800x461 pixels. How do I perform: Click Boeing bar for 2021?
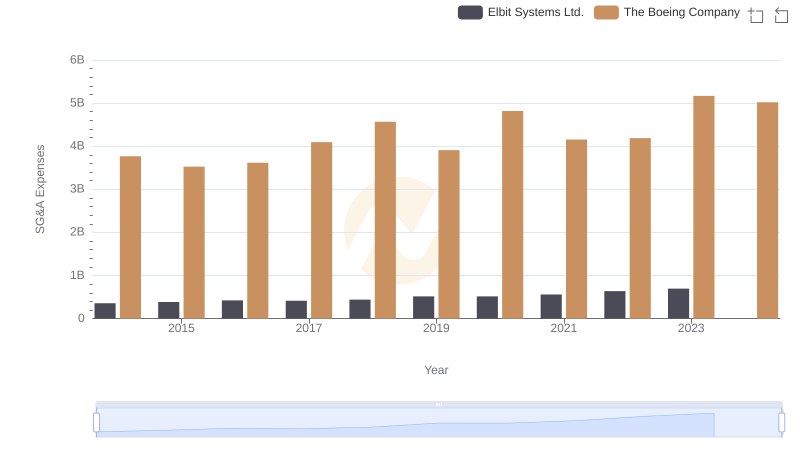tap(577, 229)
